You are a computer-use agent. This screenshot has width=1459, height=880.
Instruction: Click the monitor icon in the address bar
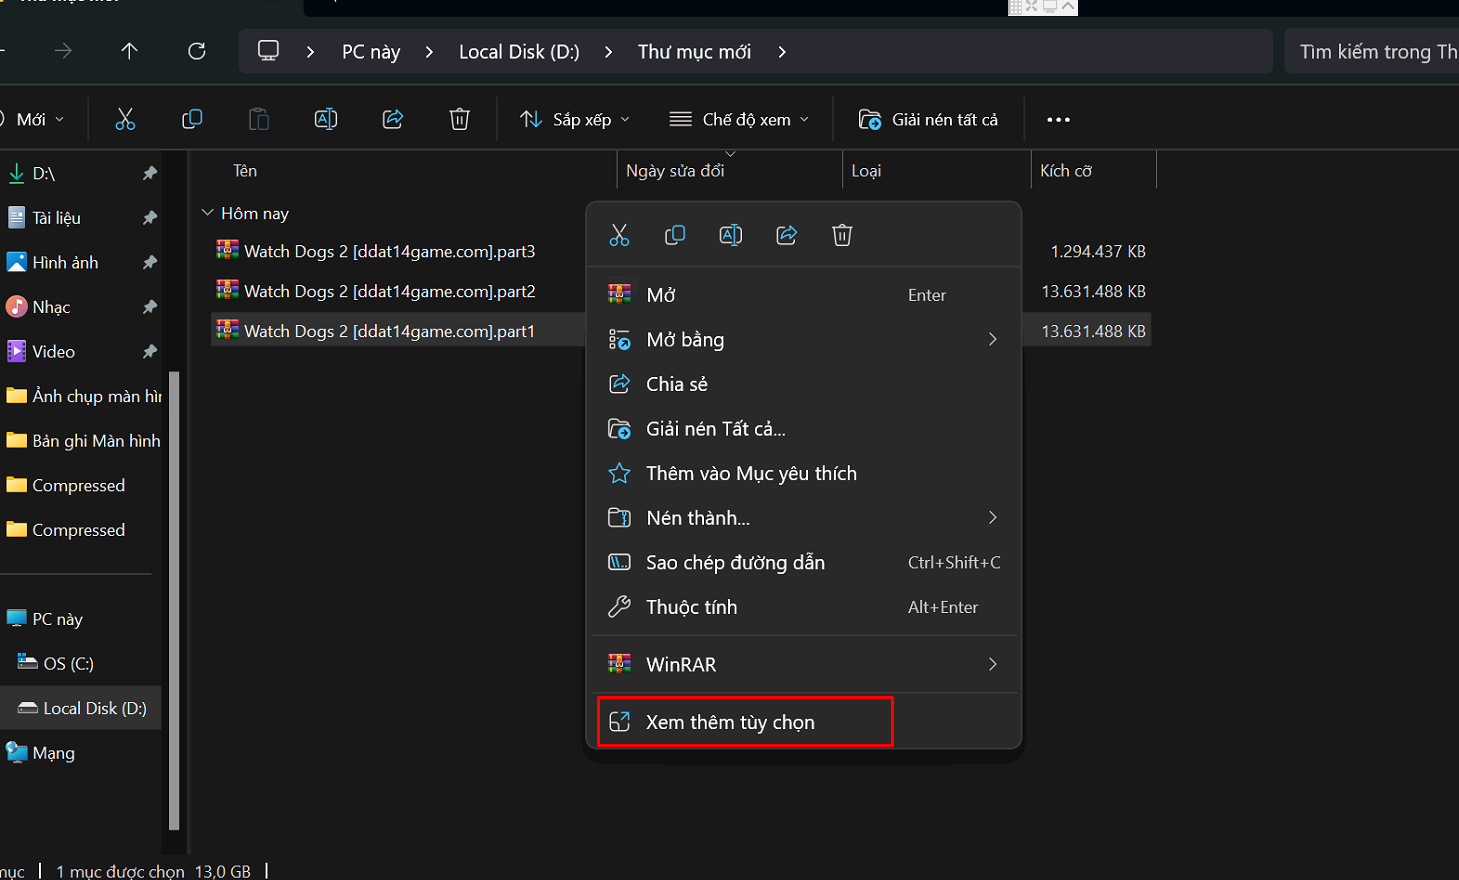[268, 51]
